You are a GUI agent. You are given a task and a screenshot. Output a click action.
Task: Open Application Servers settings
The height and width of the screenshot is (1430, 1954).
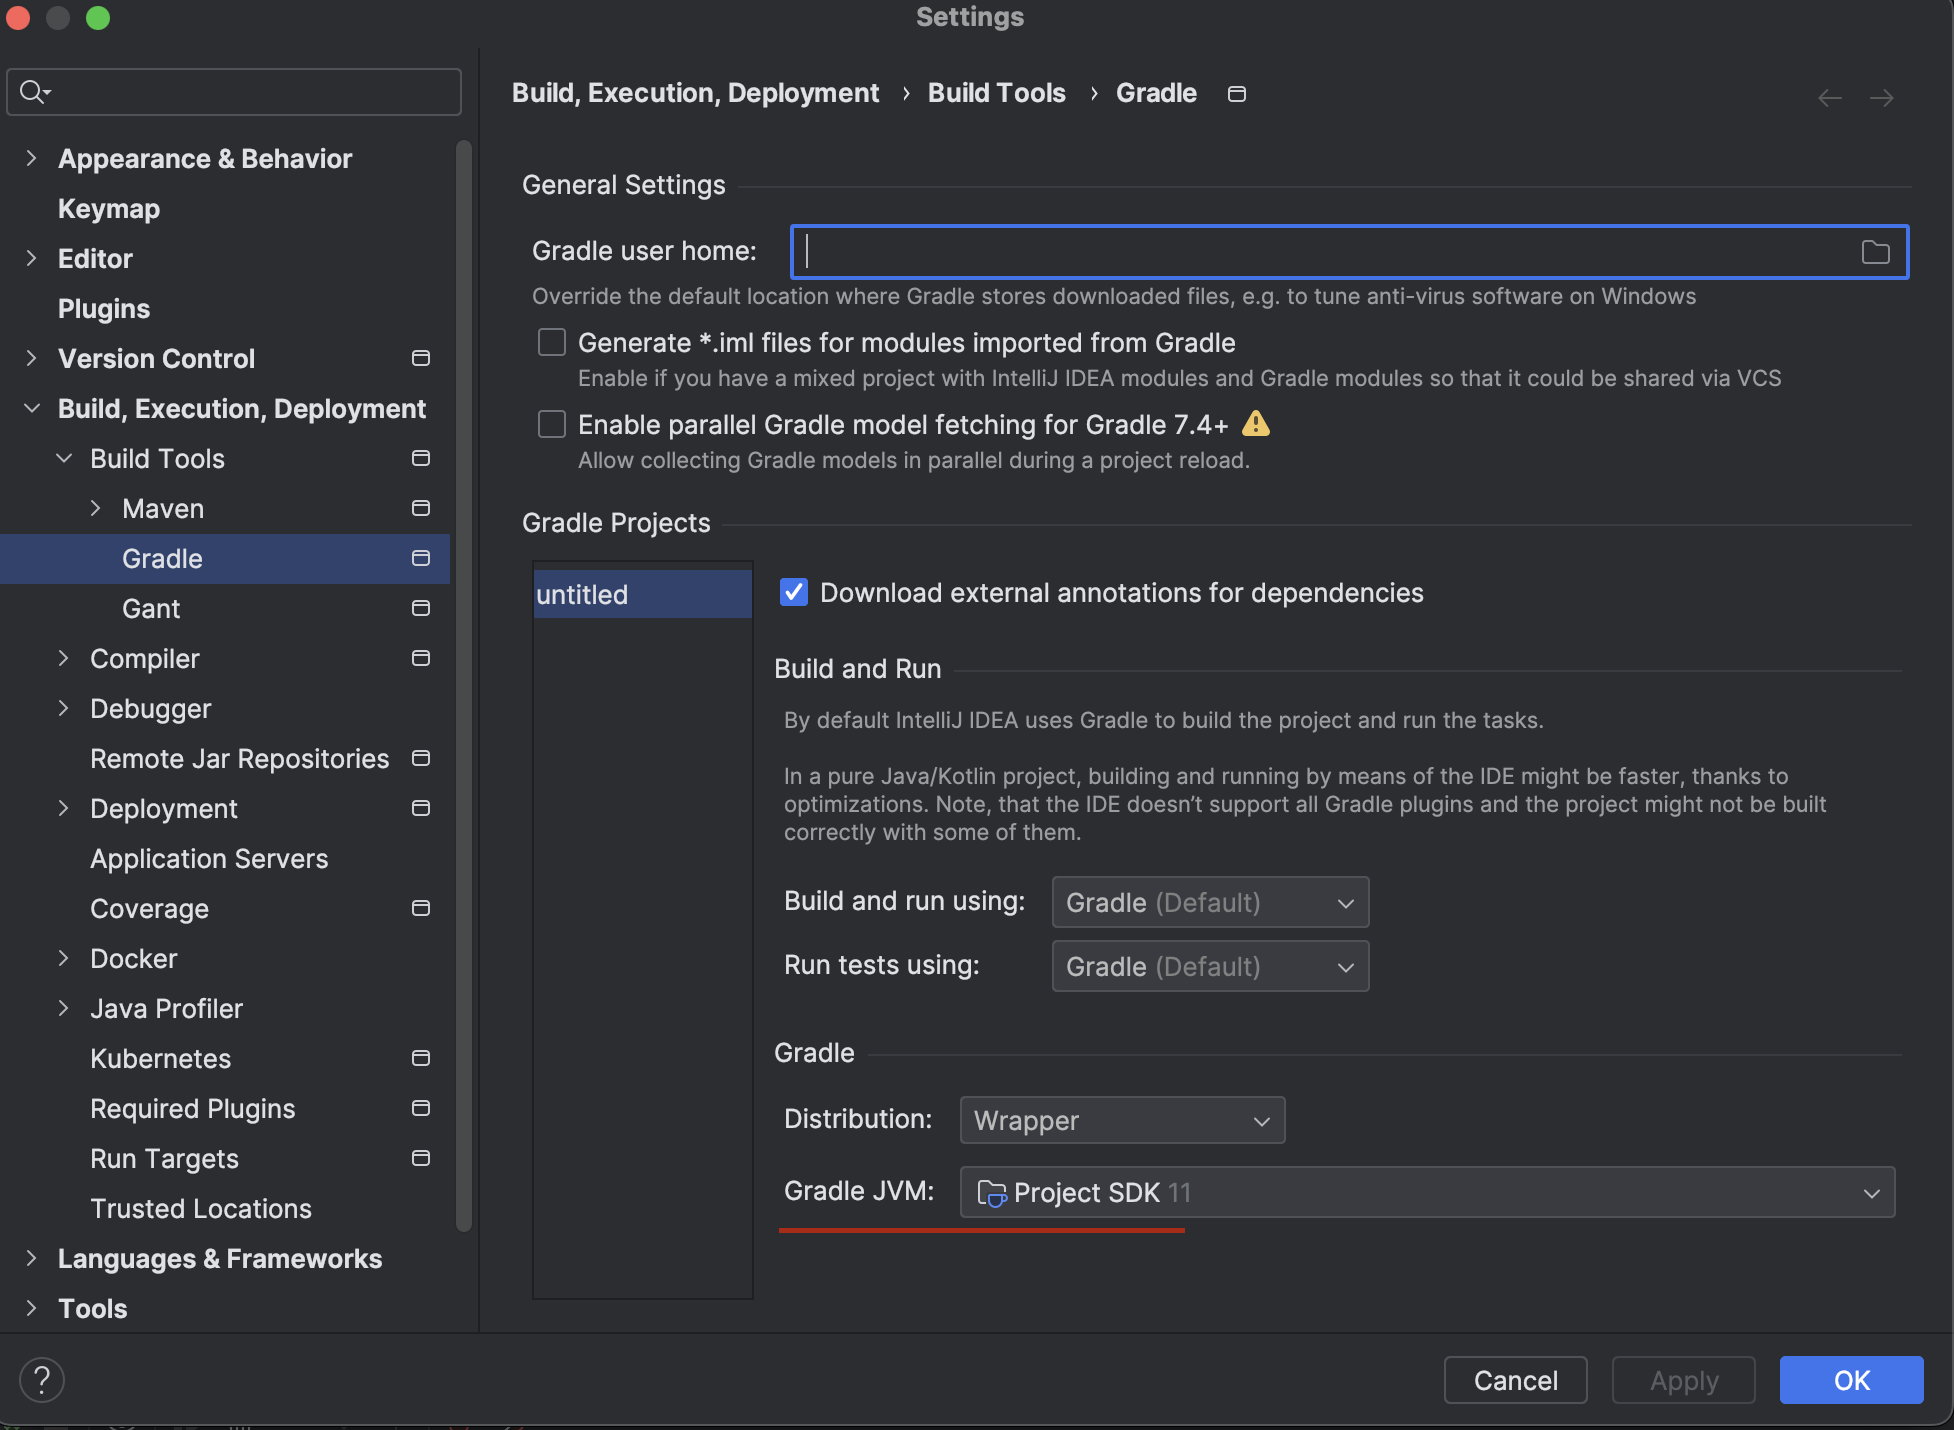tap(209, 858)
